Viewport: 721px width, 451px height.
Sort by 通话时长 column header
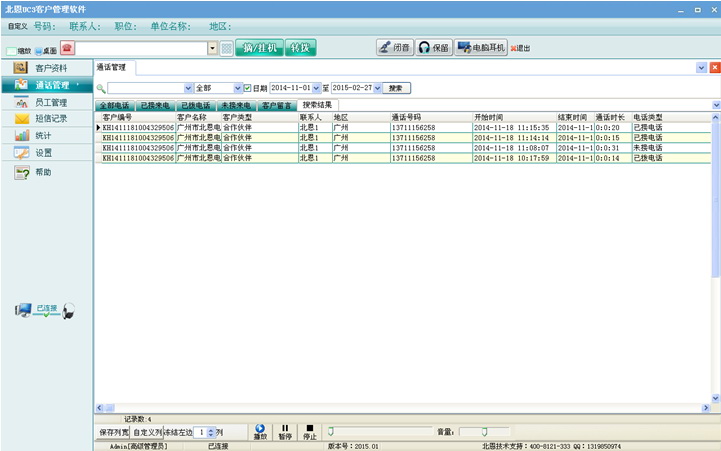tap(612, 117)
